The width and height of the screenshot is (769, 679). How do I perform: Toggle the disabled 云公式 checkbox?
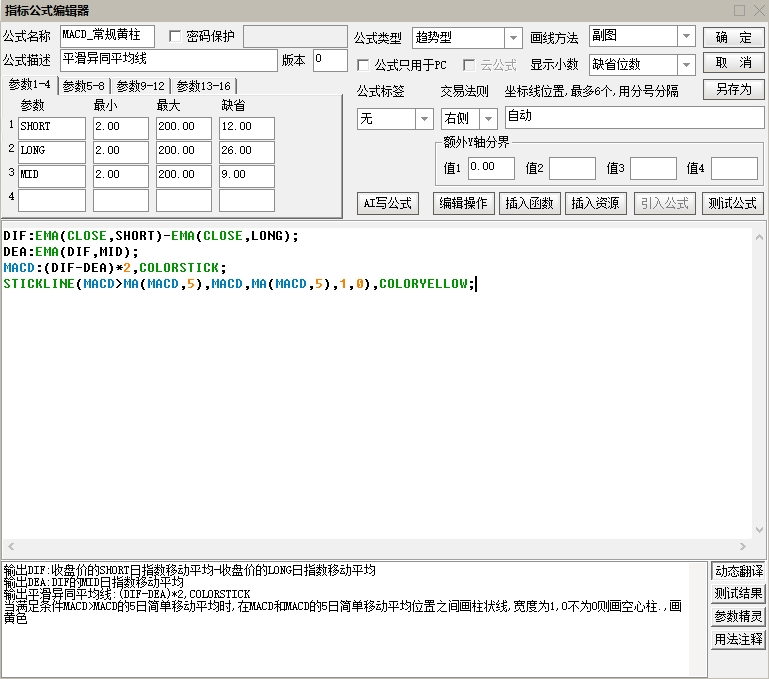click(469, 65)
